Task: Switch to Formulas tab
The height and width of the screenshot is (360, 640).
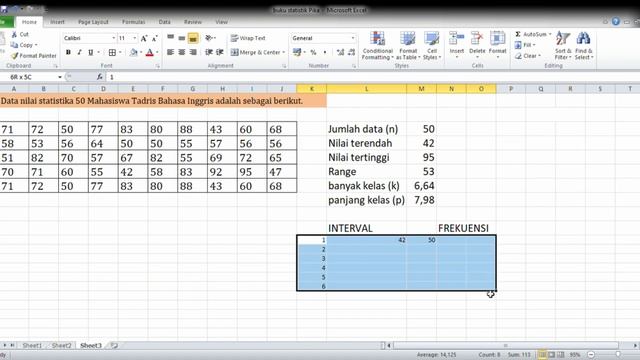Action: tap(133, 22)
